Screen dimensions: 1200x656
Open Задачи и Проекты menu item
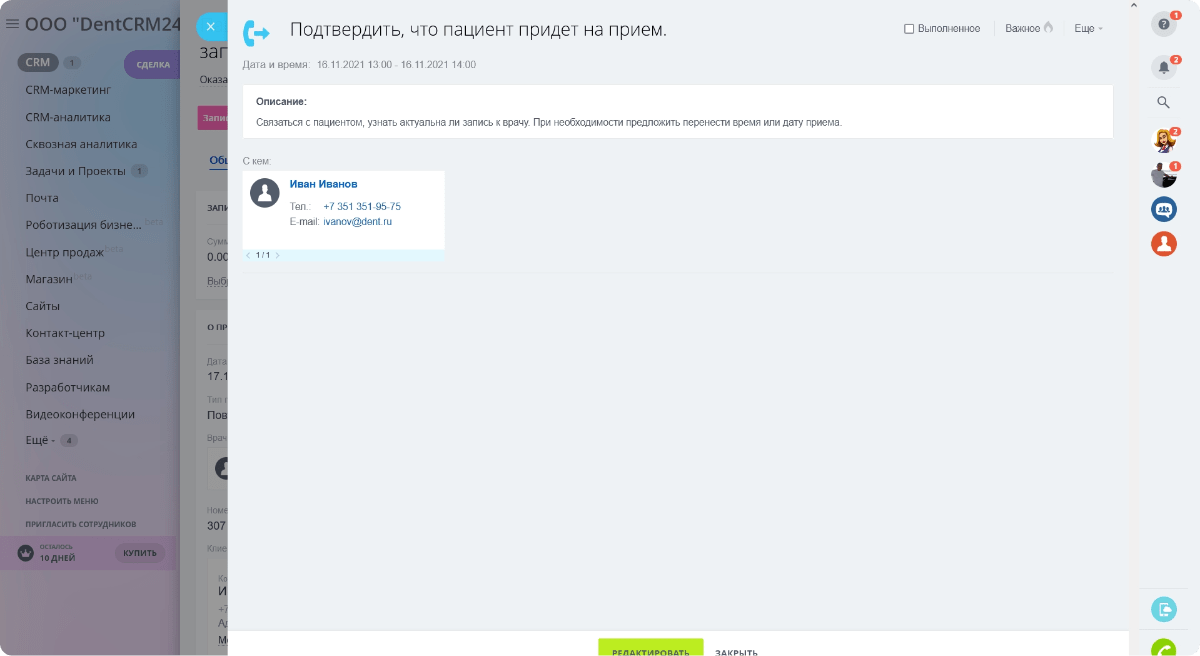[75, 171]
